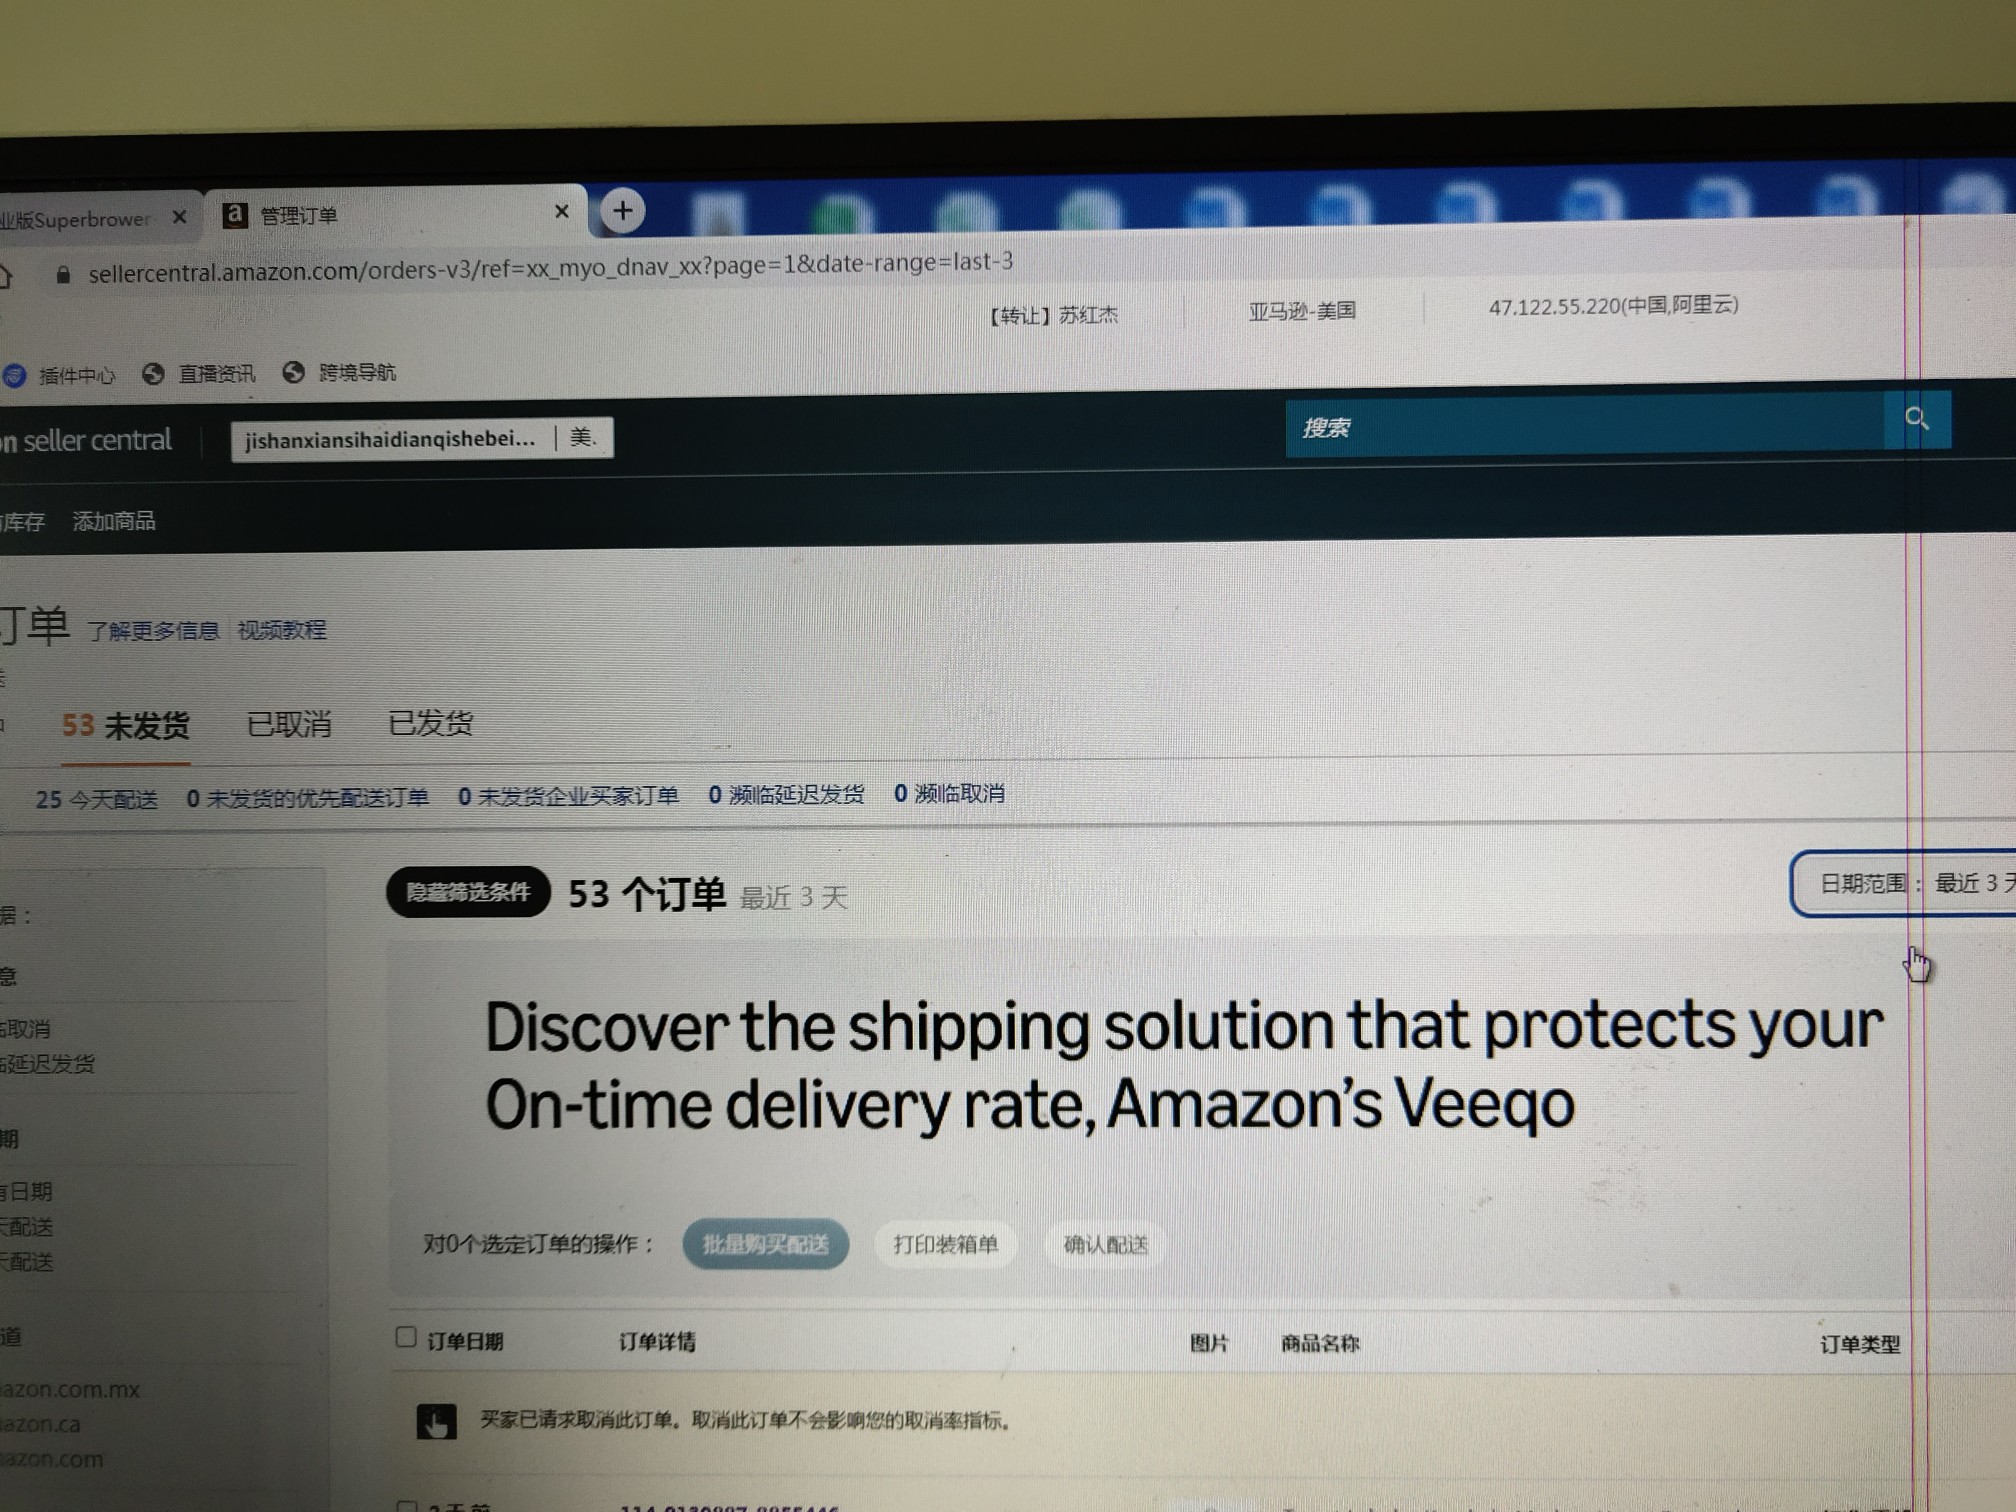Open a new browser tab with plus icon
This screenshot has height=1512, width=2016.
622,211
